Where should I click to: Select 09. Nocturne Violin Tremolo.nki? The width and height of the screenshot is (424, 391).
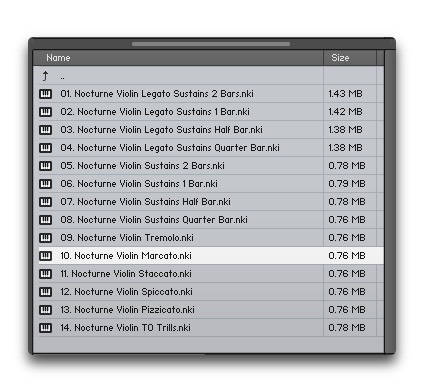(127, 238)
